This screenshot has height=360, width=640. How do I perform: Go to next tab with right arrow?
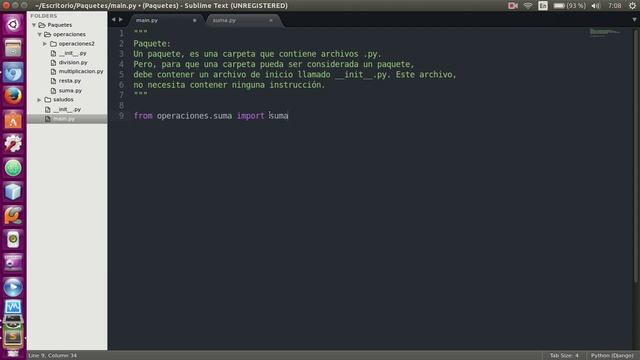(x=121, y=20)
